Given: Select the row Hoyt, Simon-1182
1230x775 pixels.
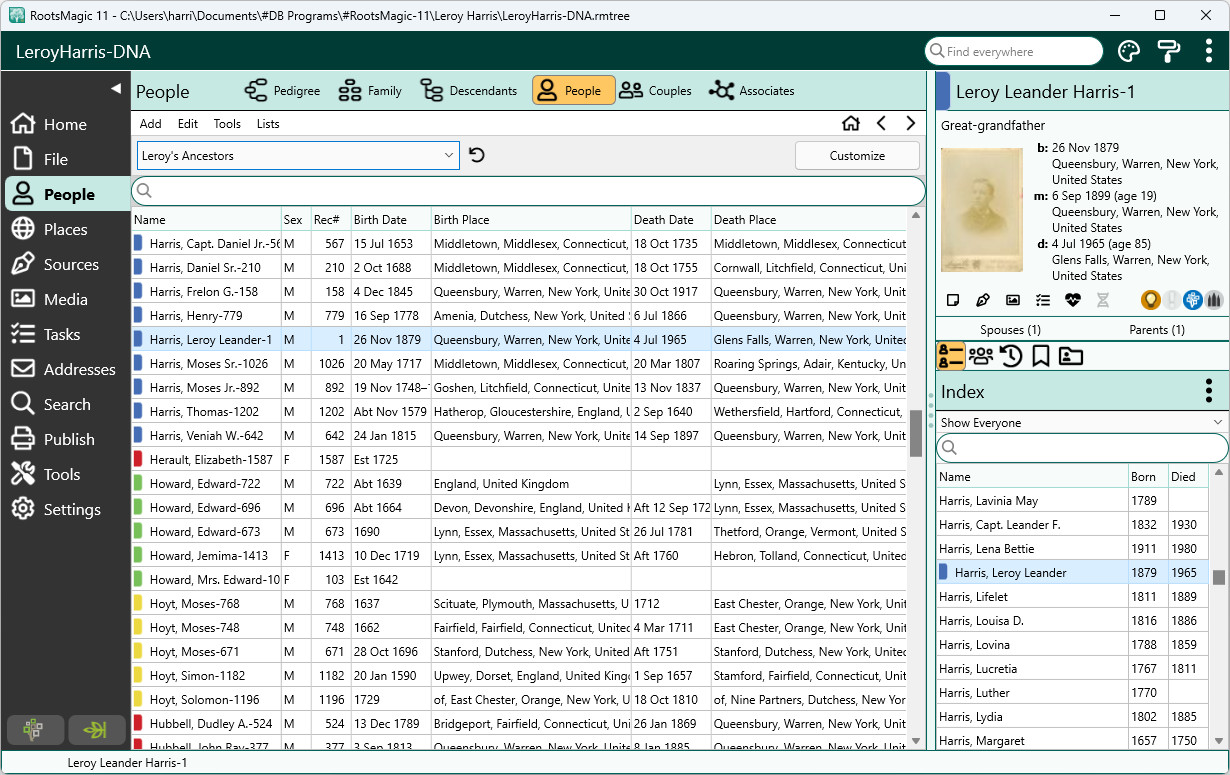Looking at the screenshot, I should 519,676.
